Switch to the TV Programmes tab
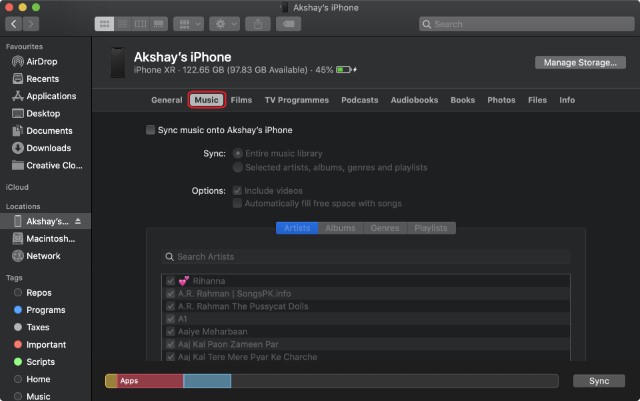 [x=297, y=100]
